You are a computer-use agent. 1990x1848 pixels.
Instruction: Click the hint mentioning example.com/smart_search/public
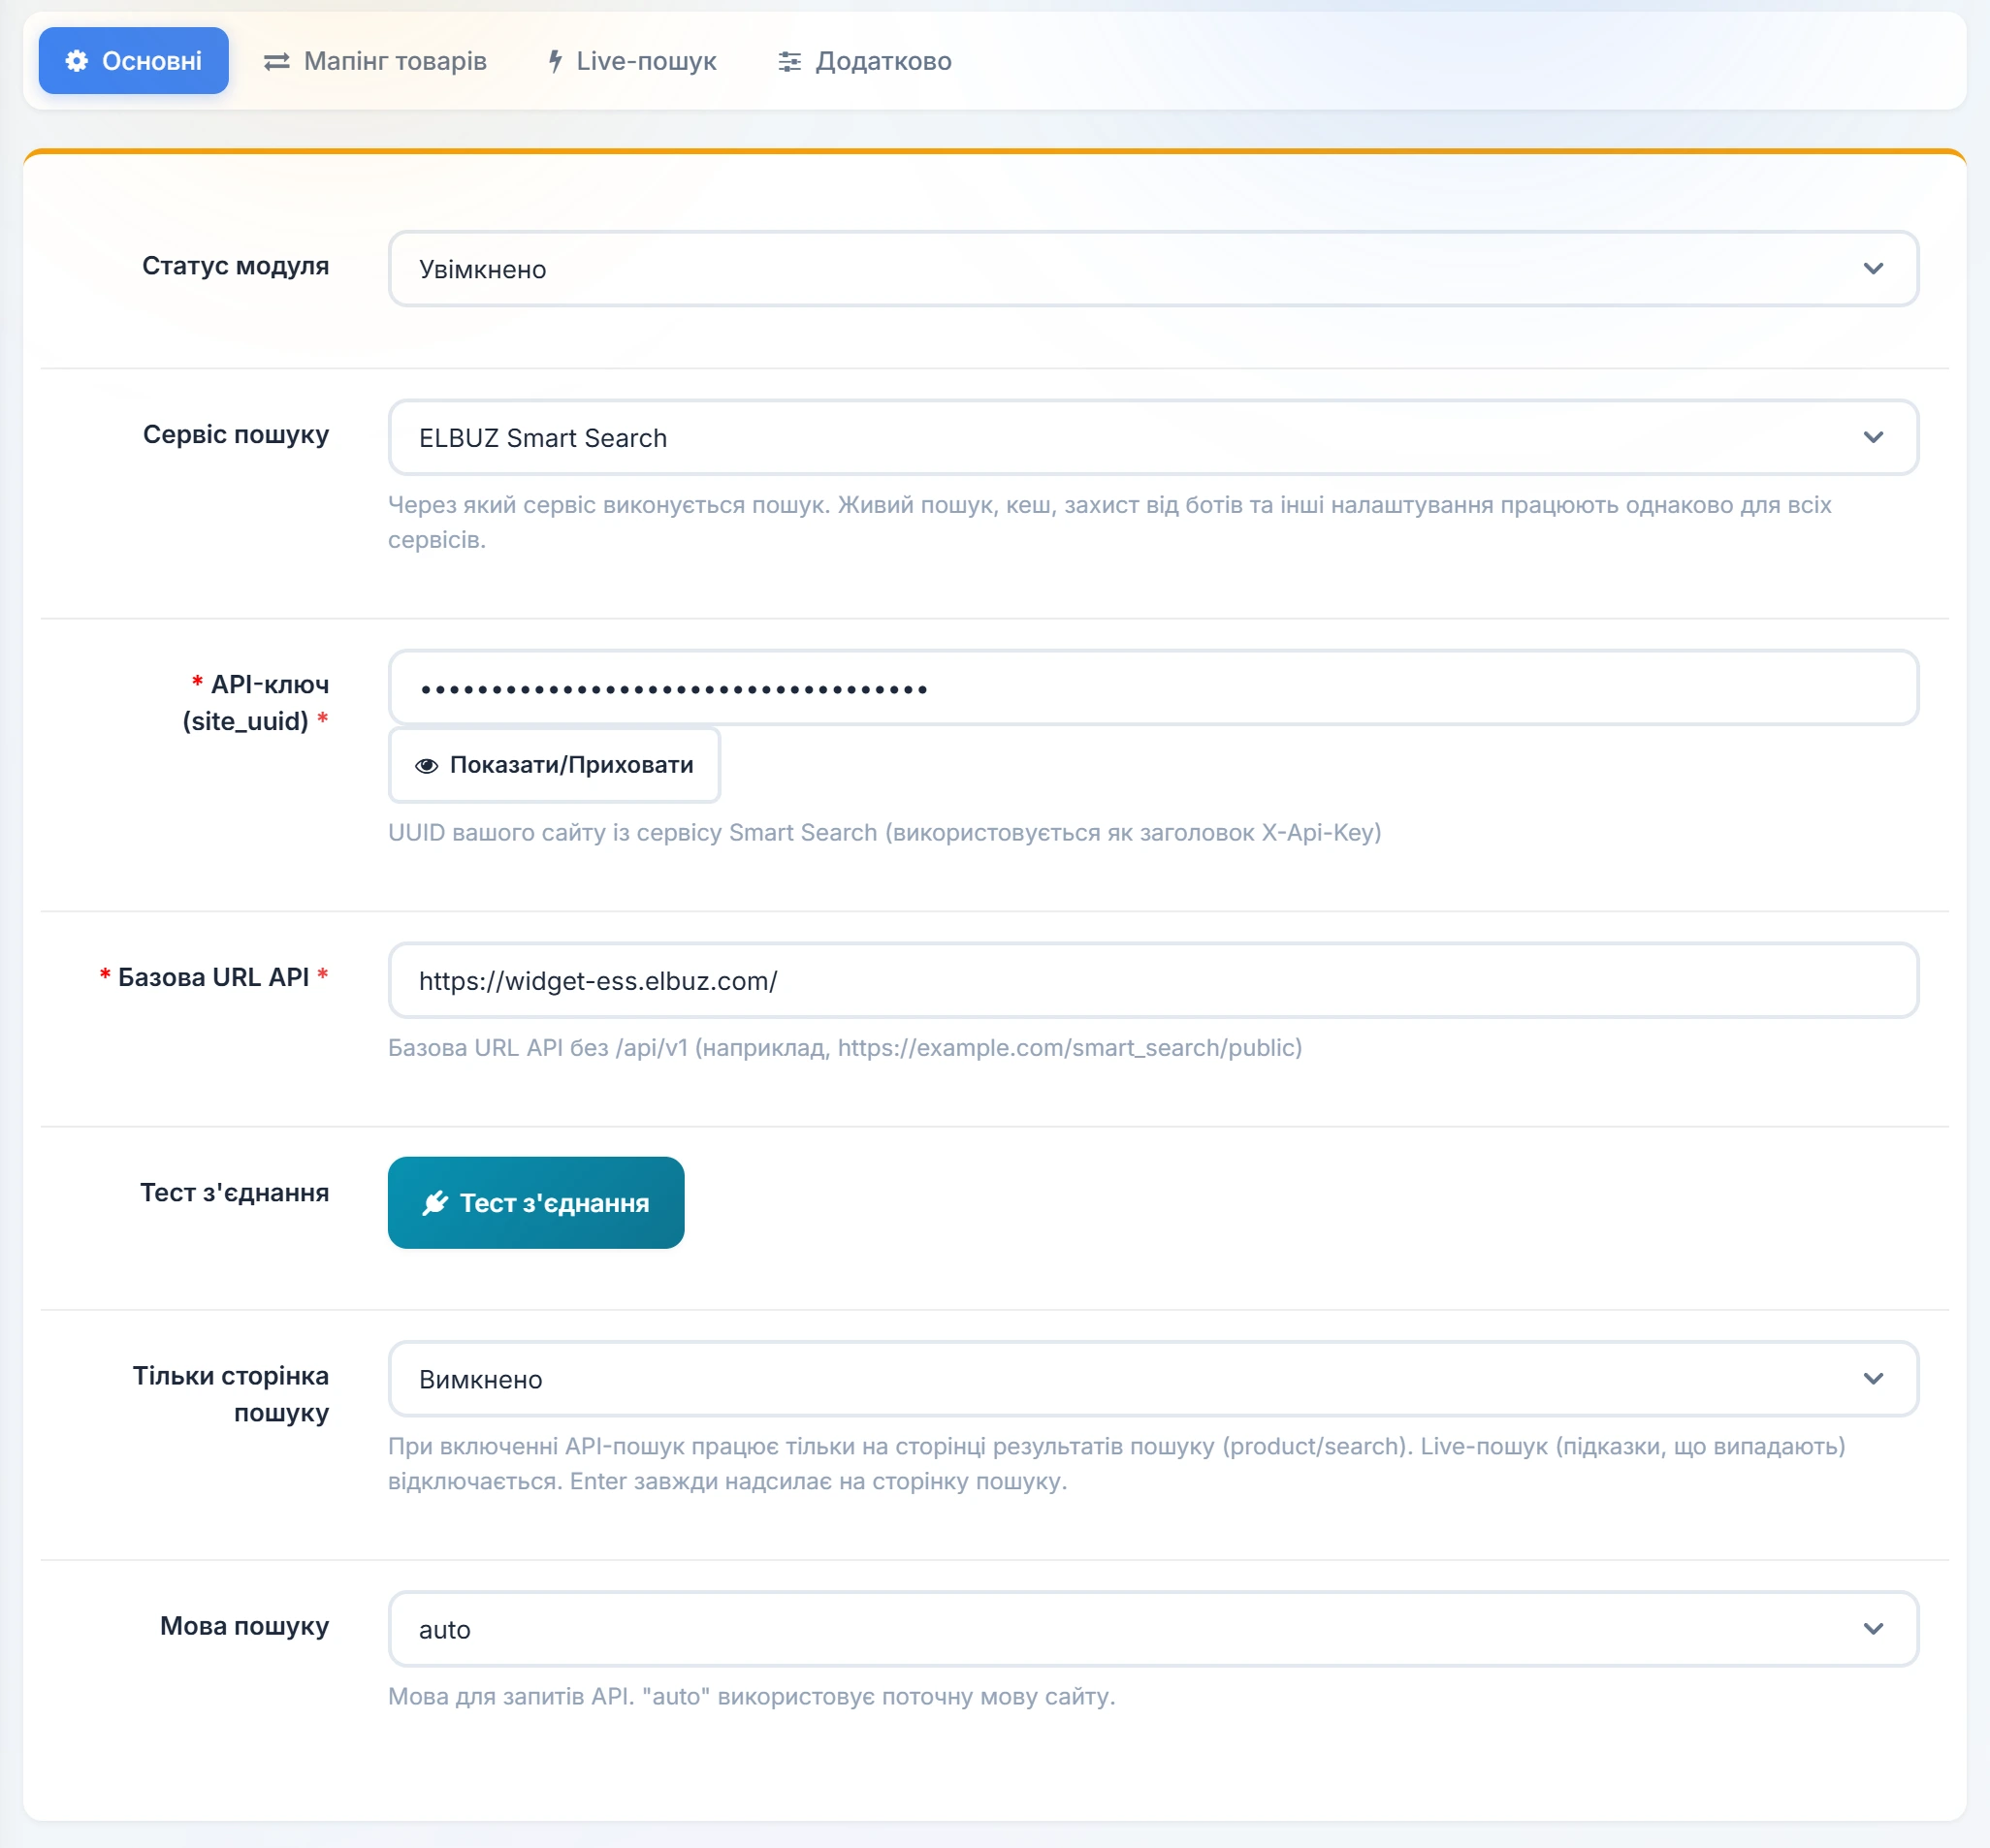click(x=845, y=1048)
